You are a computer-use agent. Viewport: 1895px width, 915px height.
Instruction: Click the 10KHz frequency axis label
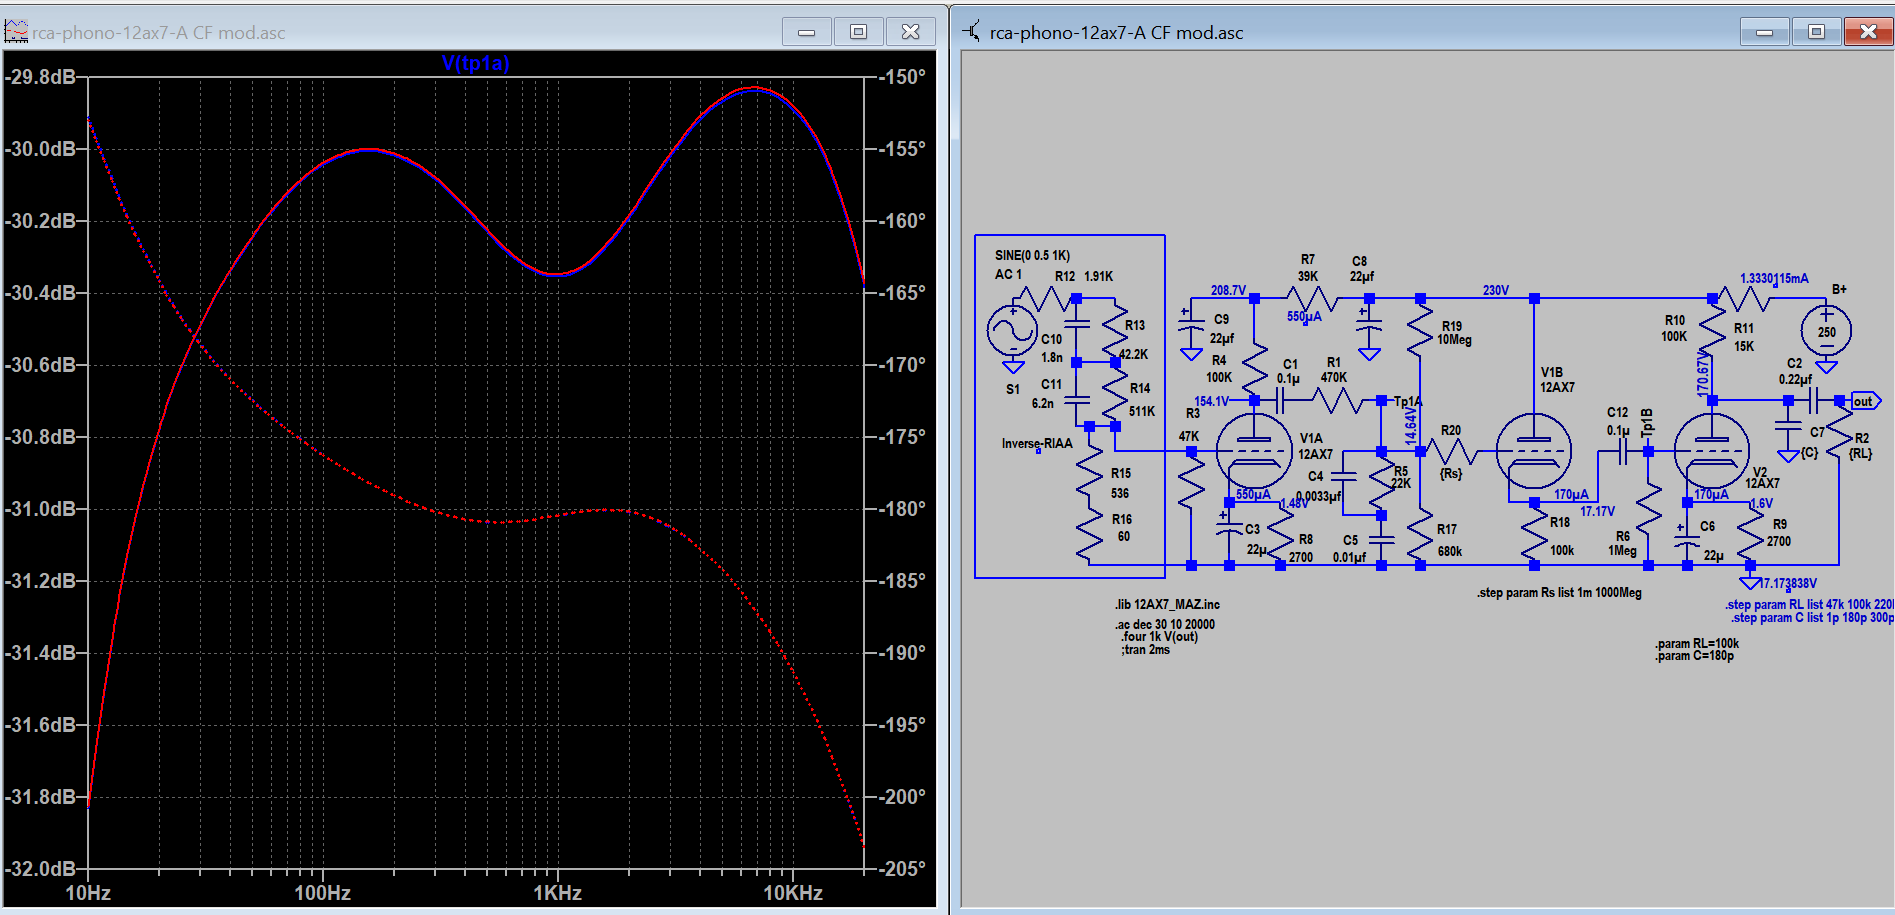tap(793, 892)
